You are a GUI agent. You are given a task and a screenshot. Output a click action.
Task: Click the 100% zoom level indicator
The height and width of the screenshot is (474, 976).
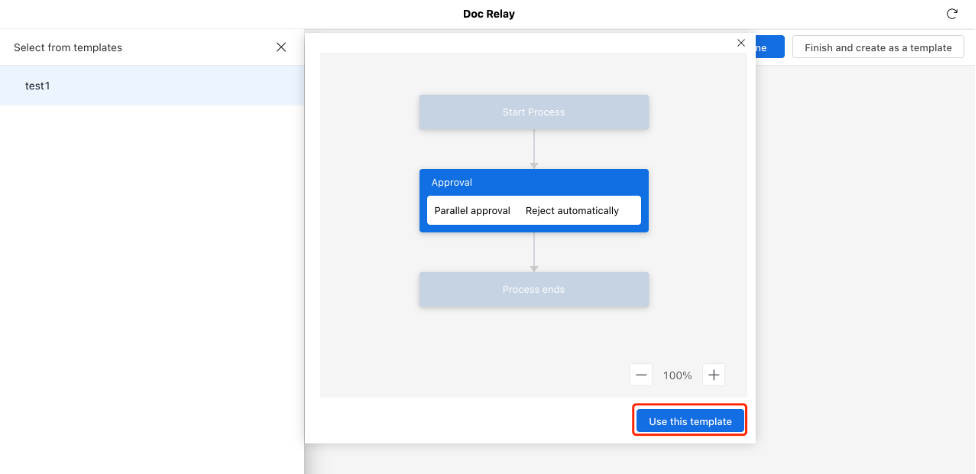tap(677, 375)
